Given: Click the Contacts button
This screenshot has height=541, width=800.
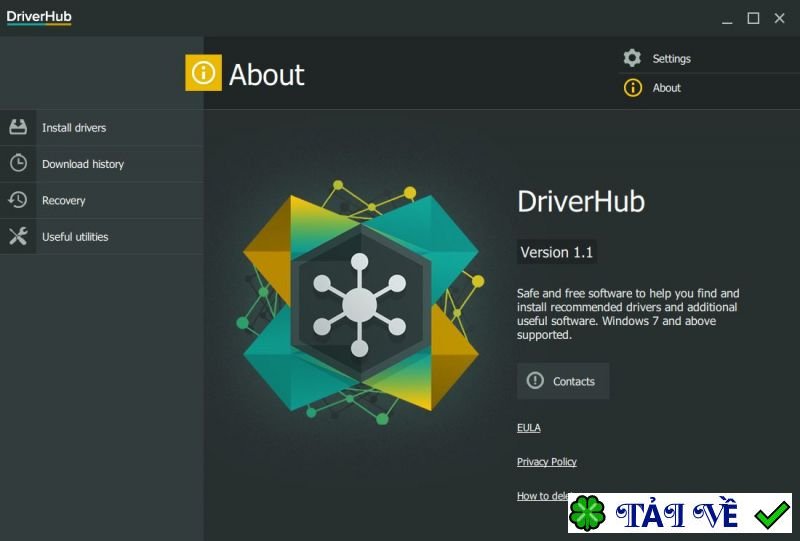Looking at the screenshot, I should click(x=563, y=381).
